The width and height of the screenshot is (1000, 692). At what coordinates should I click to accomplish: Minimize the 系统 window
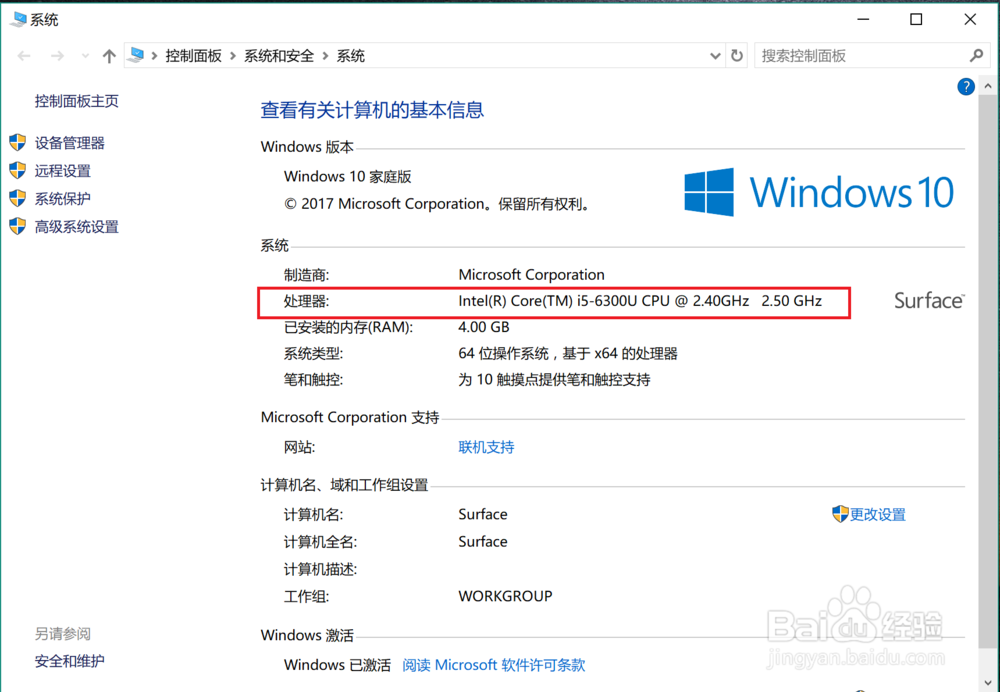pos(864,20)
